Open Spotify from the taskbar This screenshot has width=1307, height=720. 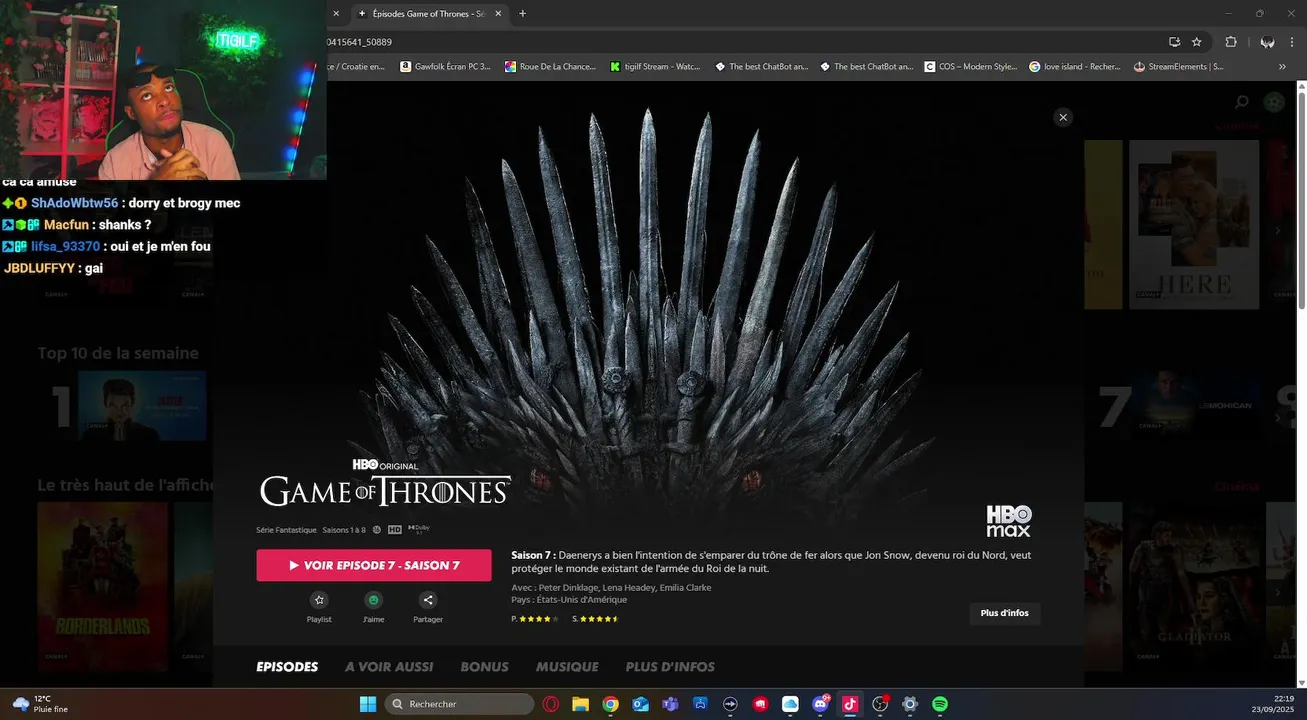coord(940,704)
